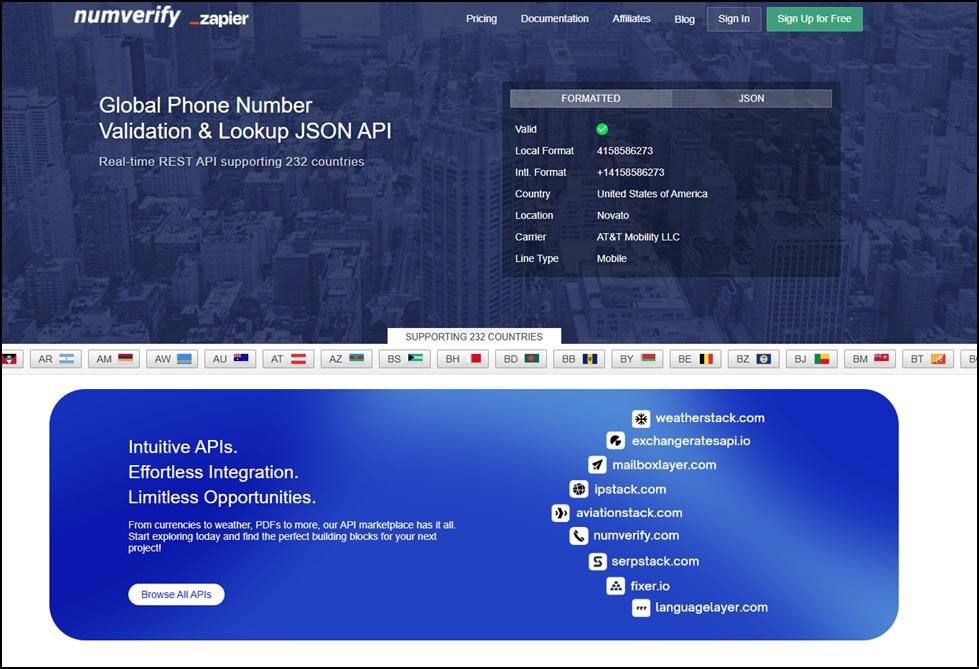The width and height of the screenshot is (979, 669).
Task: Click the Browse All APIs button
Action: (x=176, y=594)
